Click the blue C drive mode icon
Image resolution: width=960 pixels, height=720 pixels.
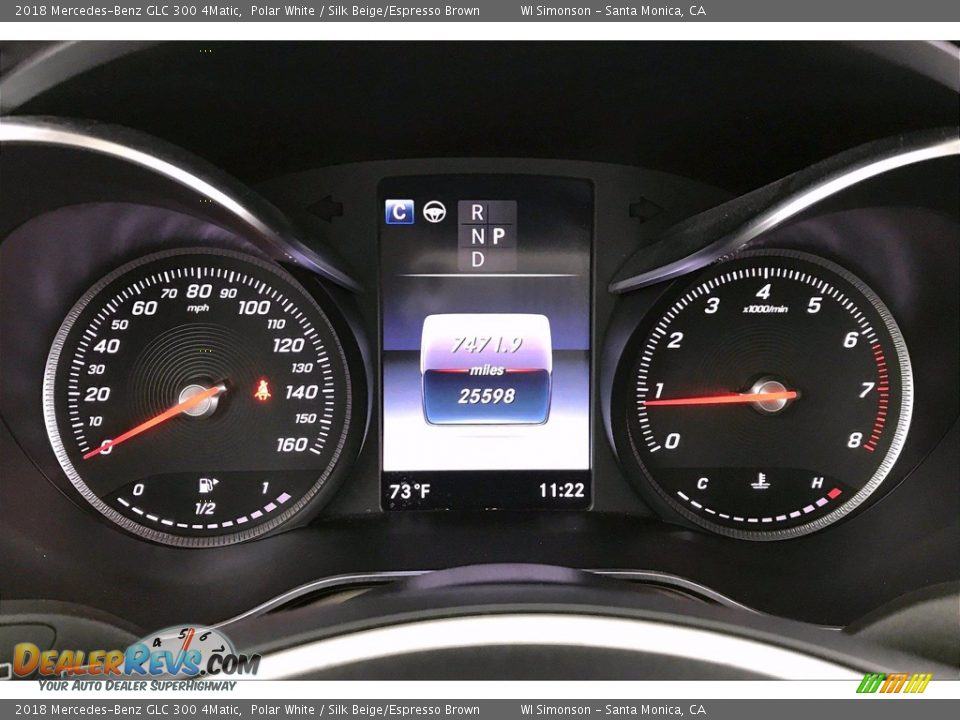point(399,212)
